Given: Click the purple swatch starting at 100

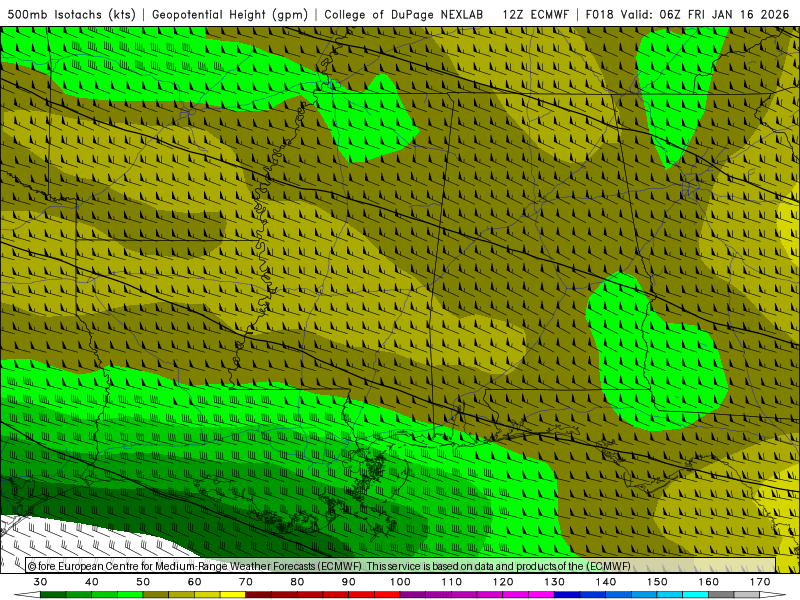Looking at the screenshot, I should pyautogui.click(x=413, y=595).
